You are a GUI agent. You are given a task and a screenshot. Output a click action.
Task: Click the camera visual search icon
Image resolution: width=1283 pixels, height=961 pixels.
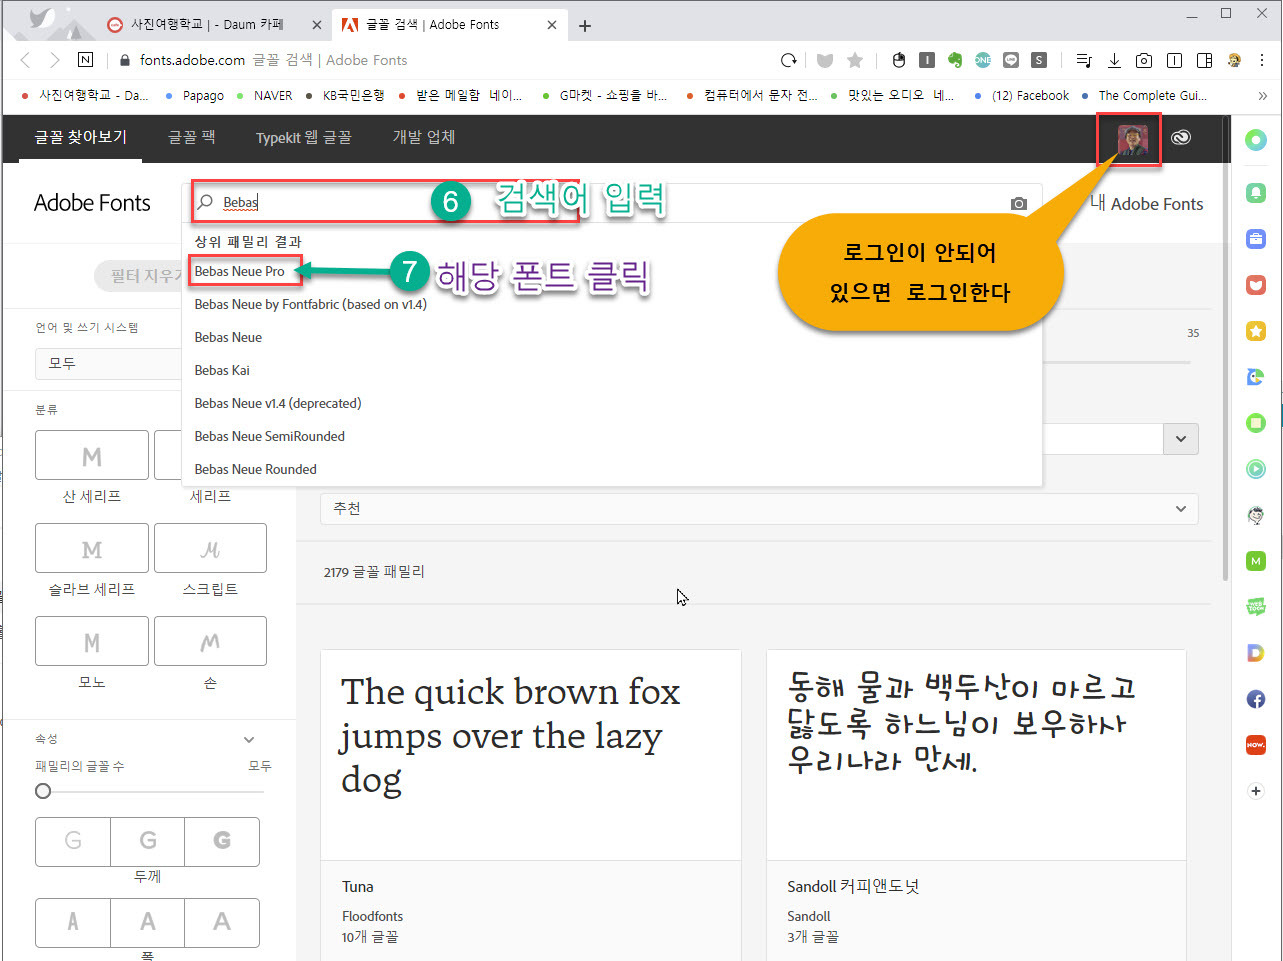pos(1018,203)
